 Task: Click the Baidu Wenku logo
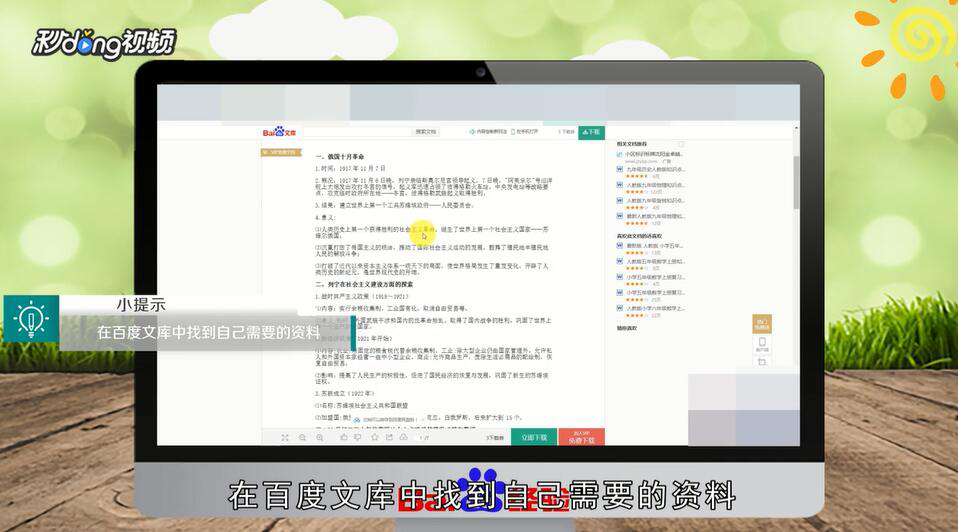[279, 131]
